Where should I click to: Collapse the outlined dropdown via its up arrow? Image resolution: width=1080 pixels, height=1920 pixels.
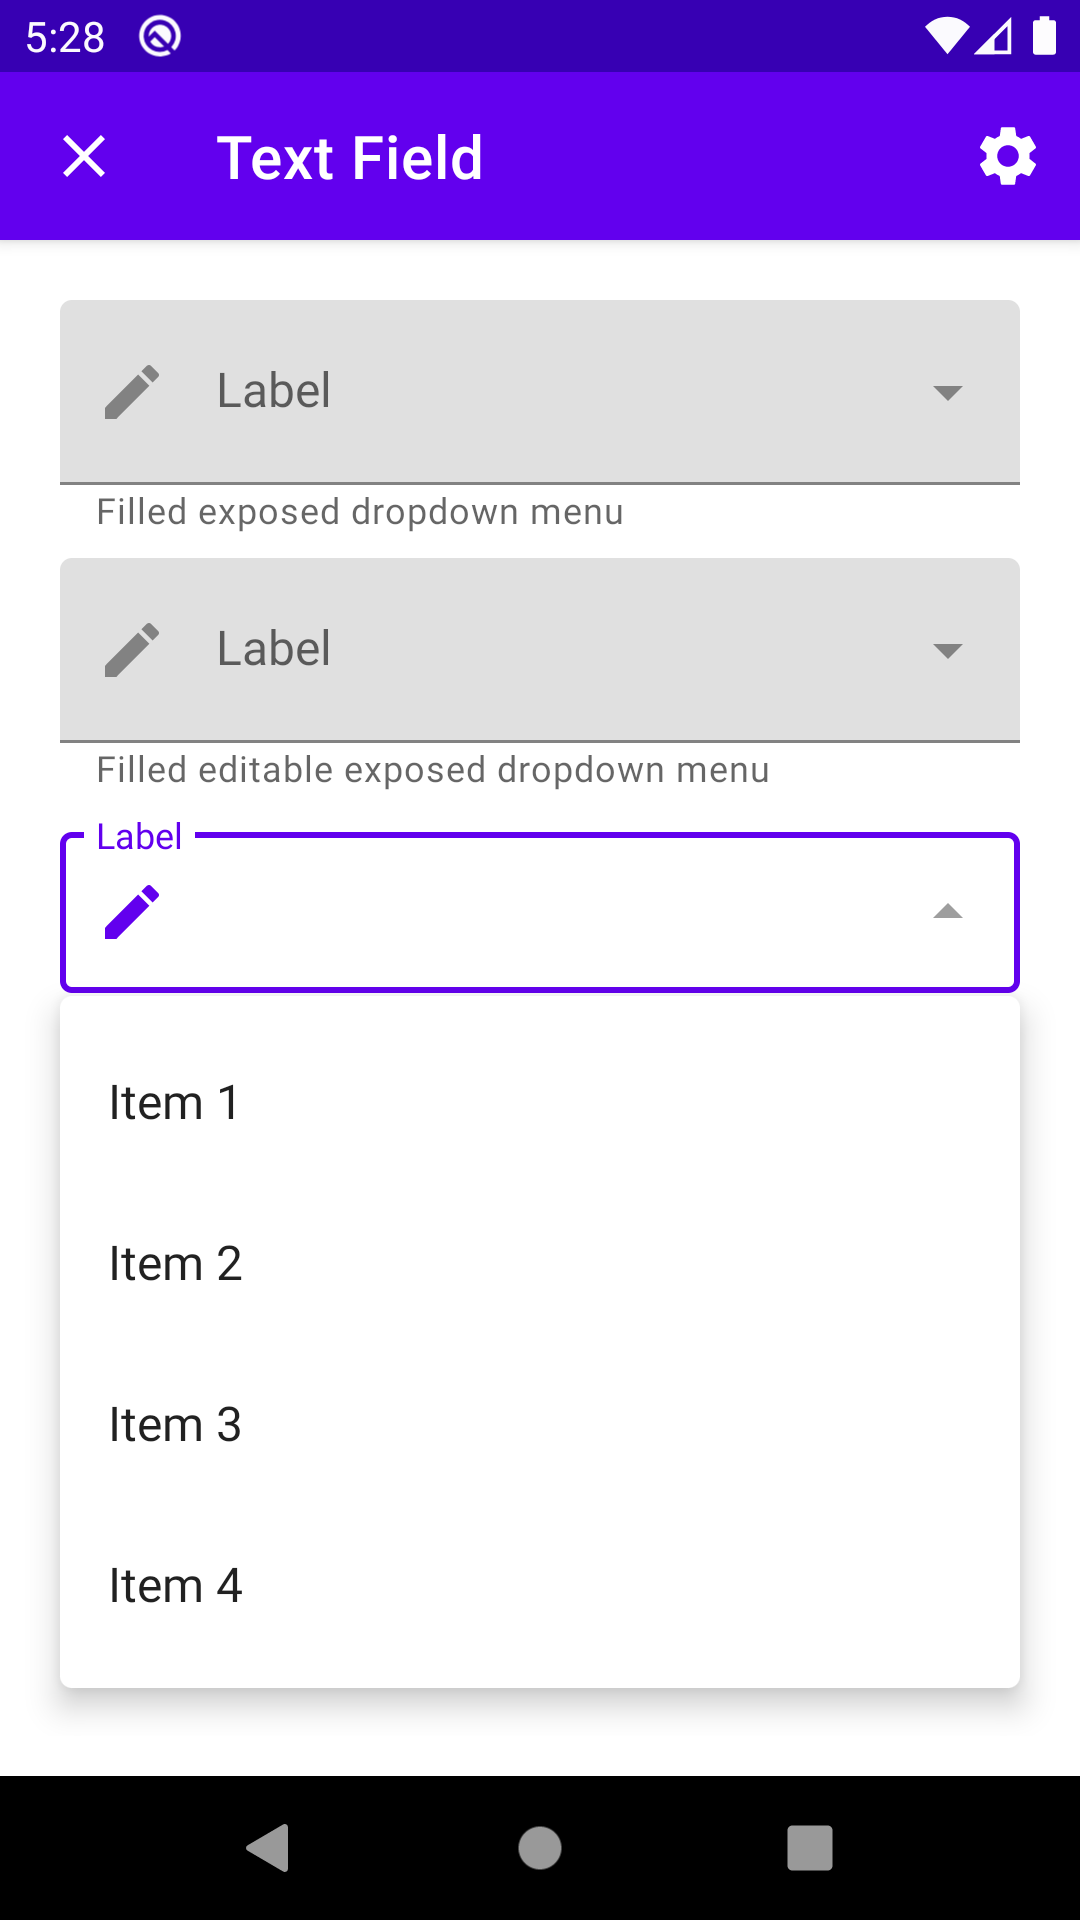click(948, 911)
